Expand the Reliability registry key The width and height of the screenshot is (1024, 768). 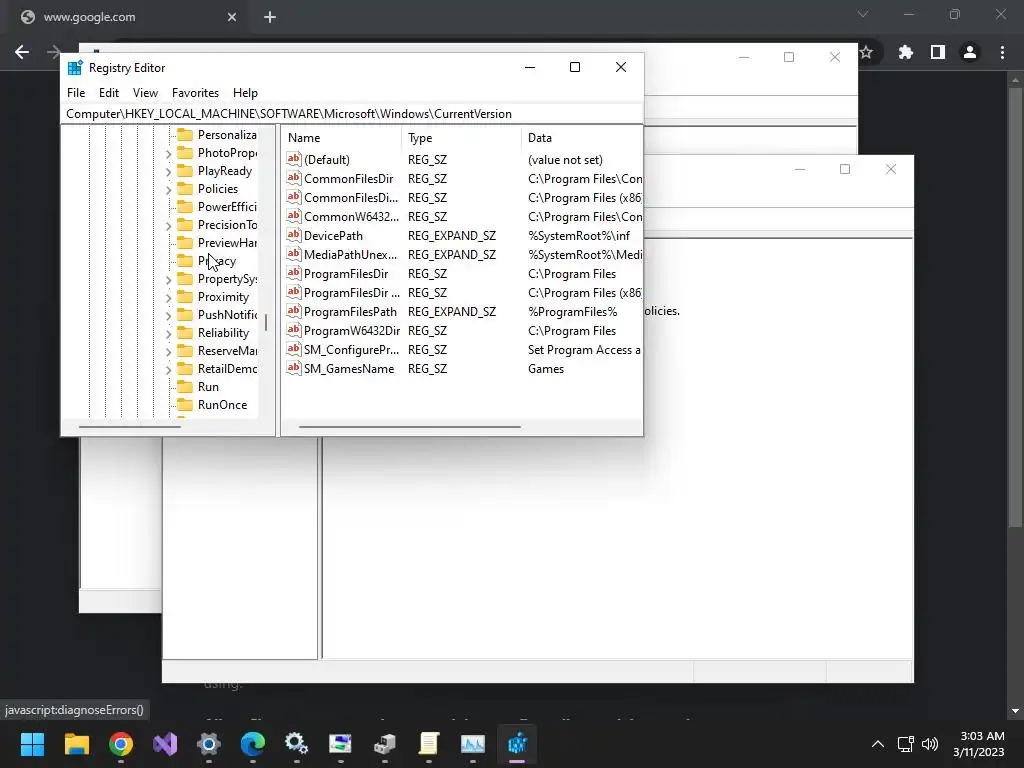168,334
